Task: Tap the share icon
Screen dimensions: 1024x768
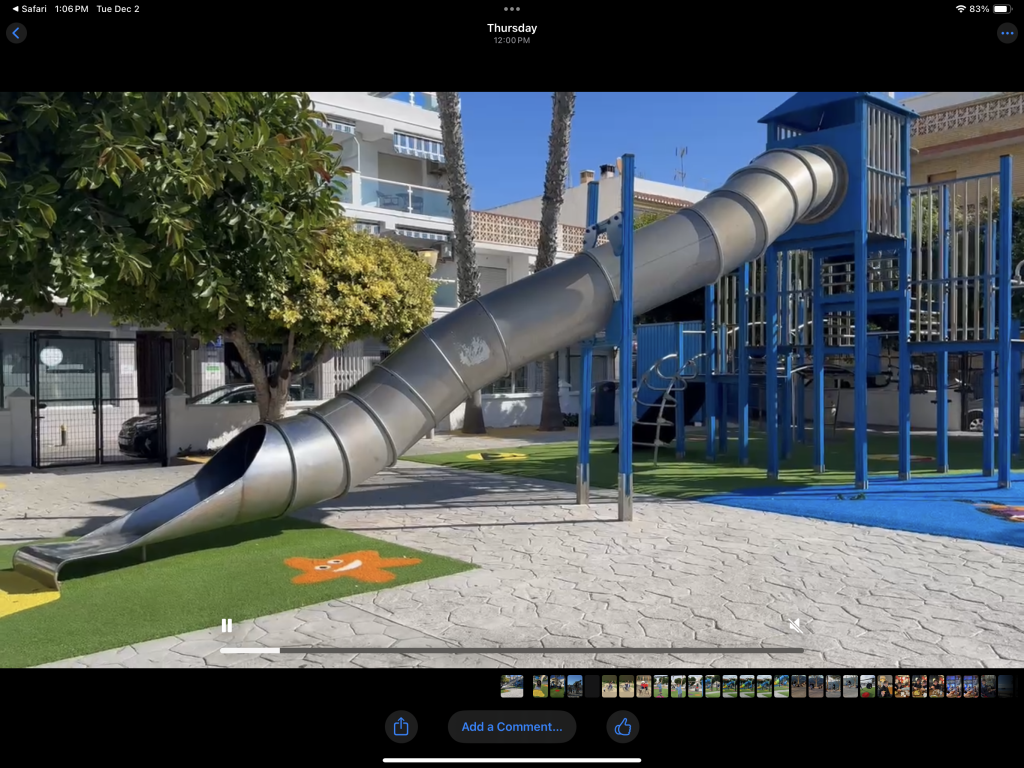Action: pyautogui.click(x=401, y=727)
